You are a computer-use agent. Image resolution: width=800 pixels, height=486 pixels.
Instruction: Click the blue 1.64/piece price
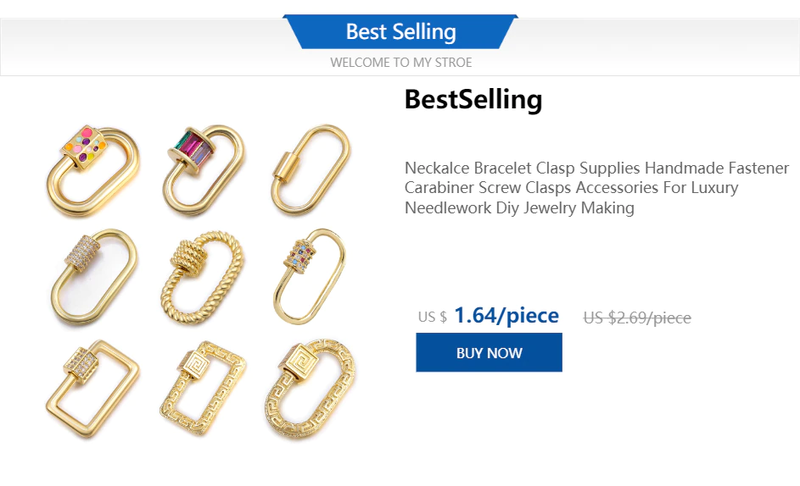click(506, 316)
